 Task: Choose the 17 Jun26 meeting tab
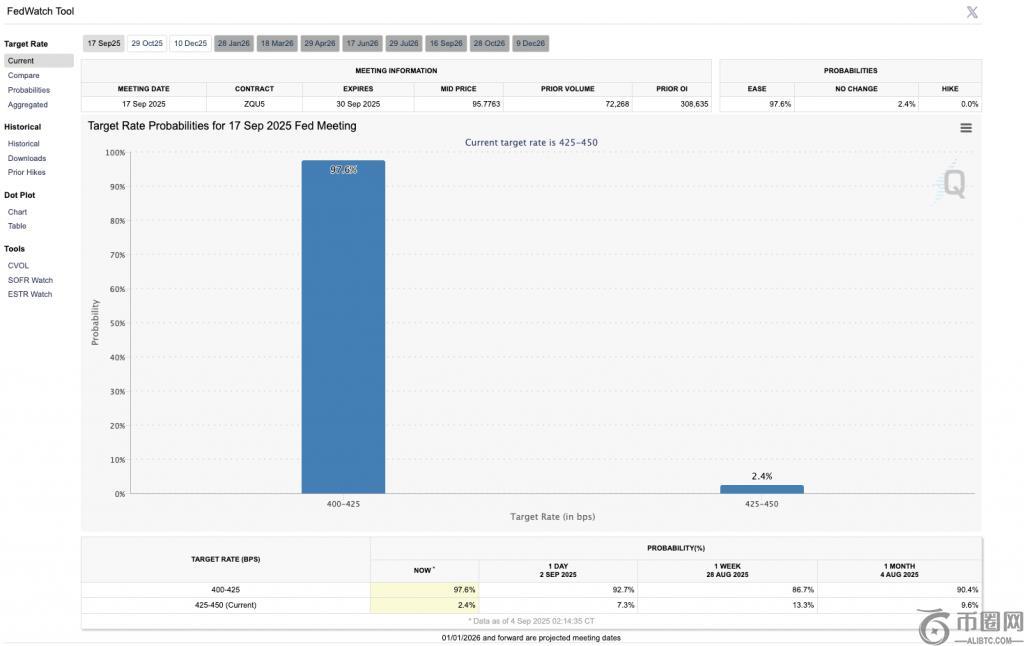tap(362, 43)
